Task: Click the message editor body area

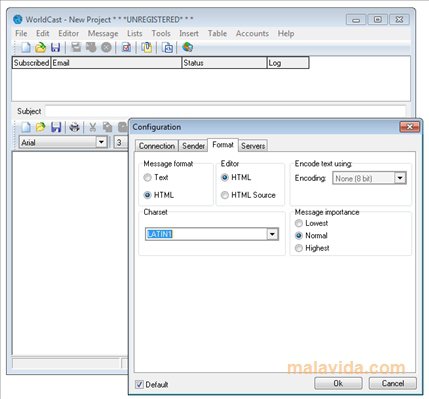Action: click(x=70, y=253)
